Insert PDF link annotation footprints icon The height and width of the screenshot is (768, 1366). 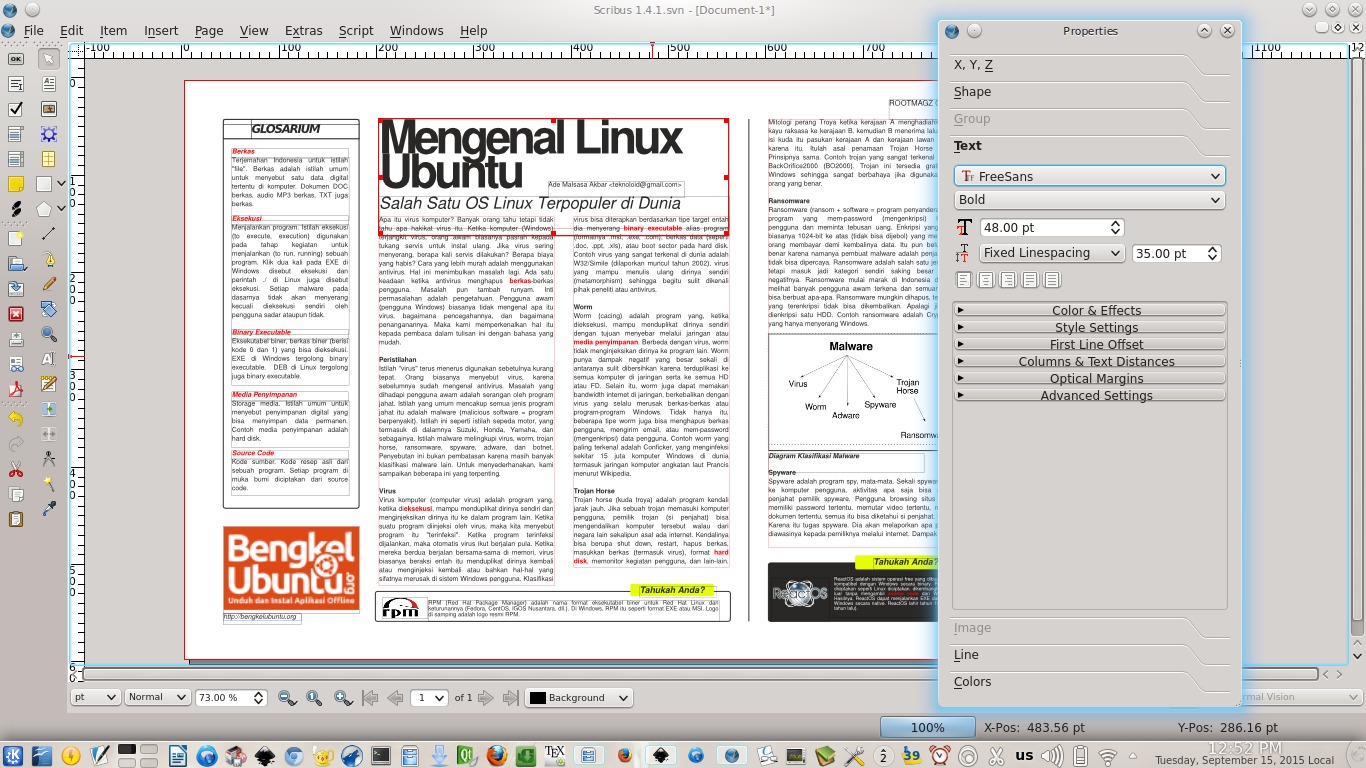point(15,209)
